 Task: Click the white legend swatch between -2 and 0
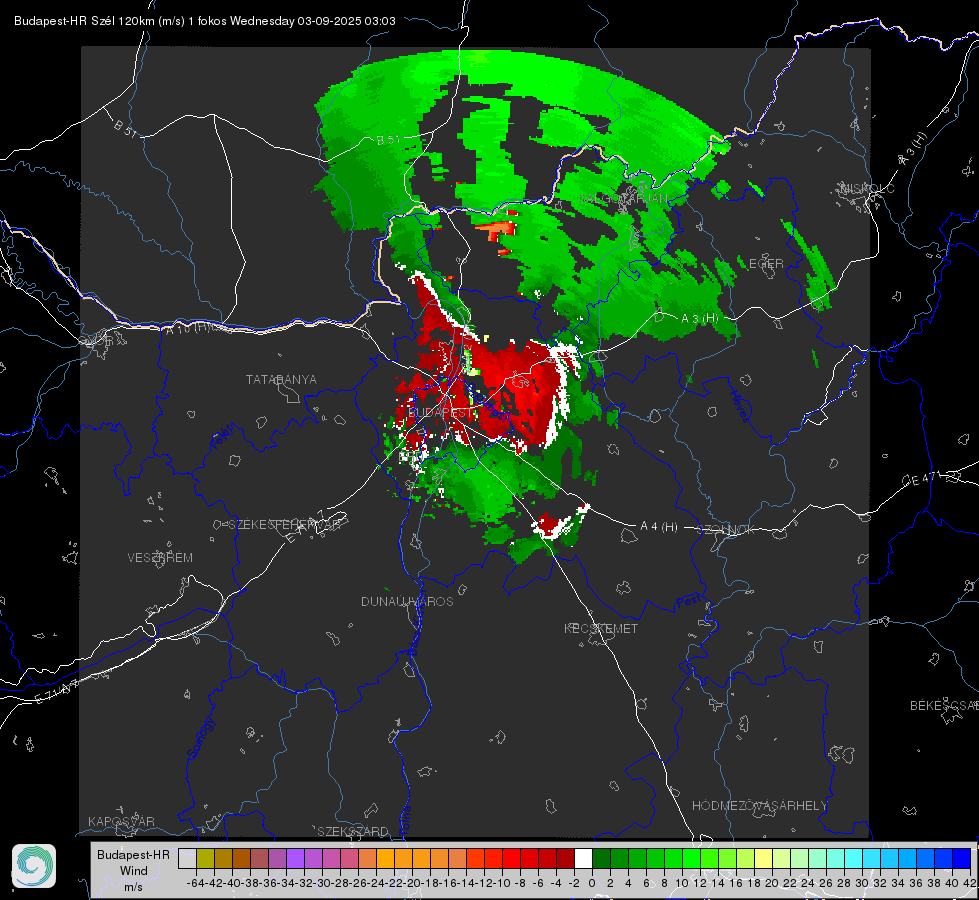(583, 858)
